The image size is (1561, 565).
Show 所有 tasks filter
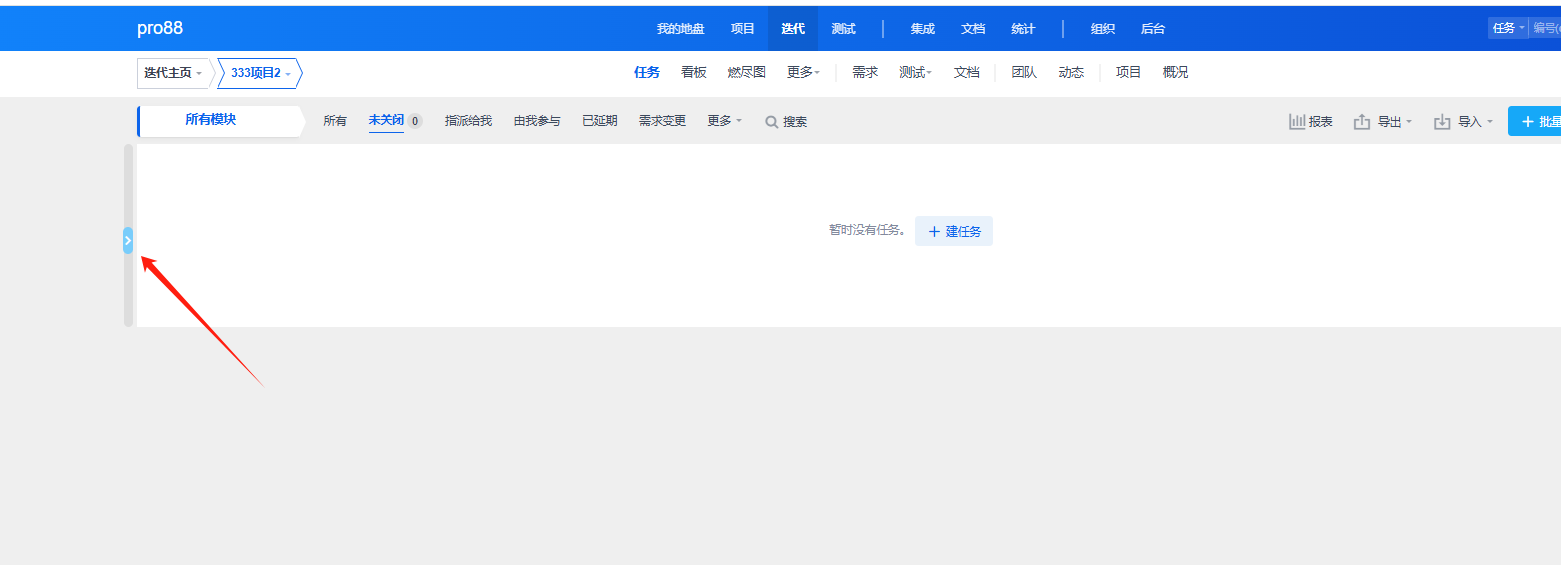point(335,121)
